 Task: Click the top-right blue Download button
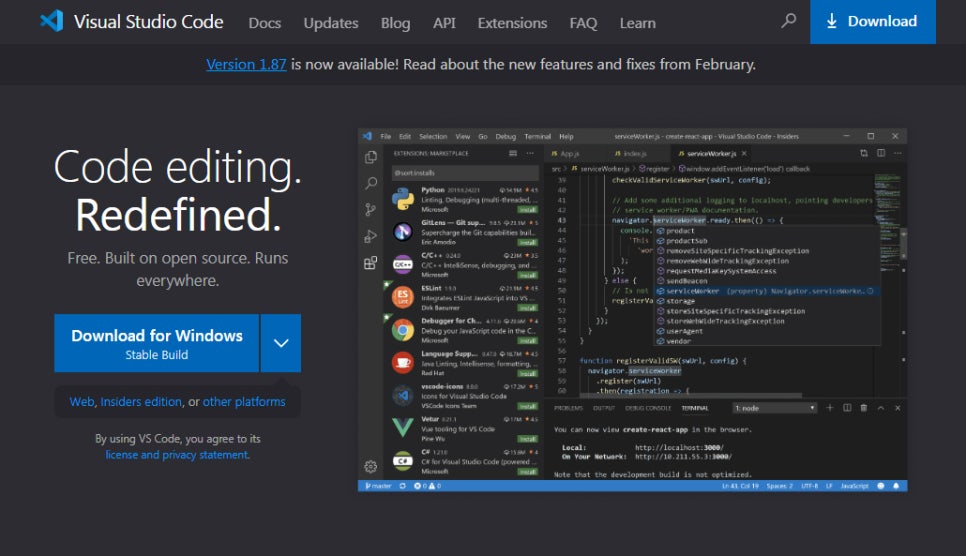[872, 22]
